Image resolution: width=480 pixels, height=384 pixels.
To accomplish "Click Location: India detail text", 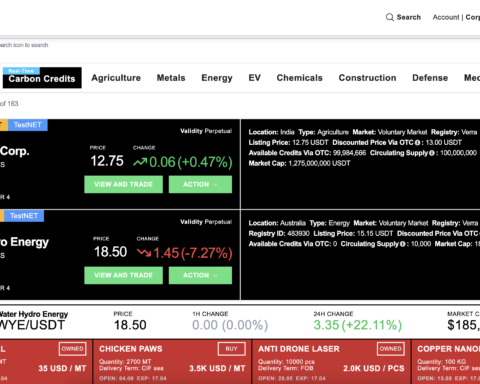I will [x=271, y=132].
